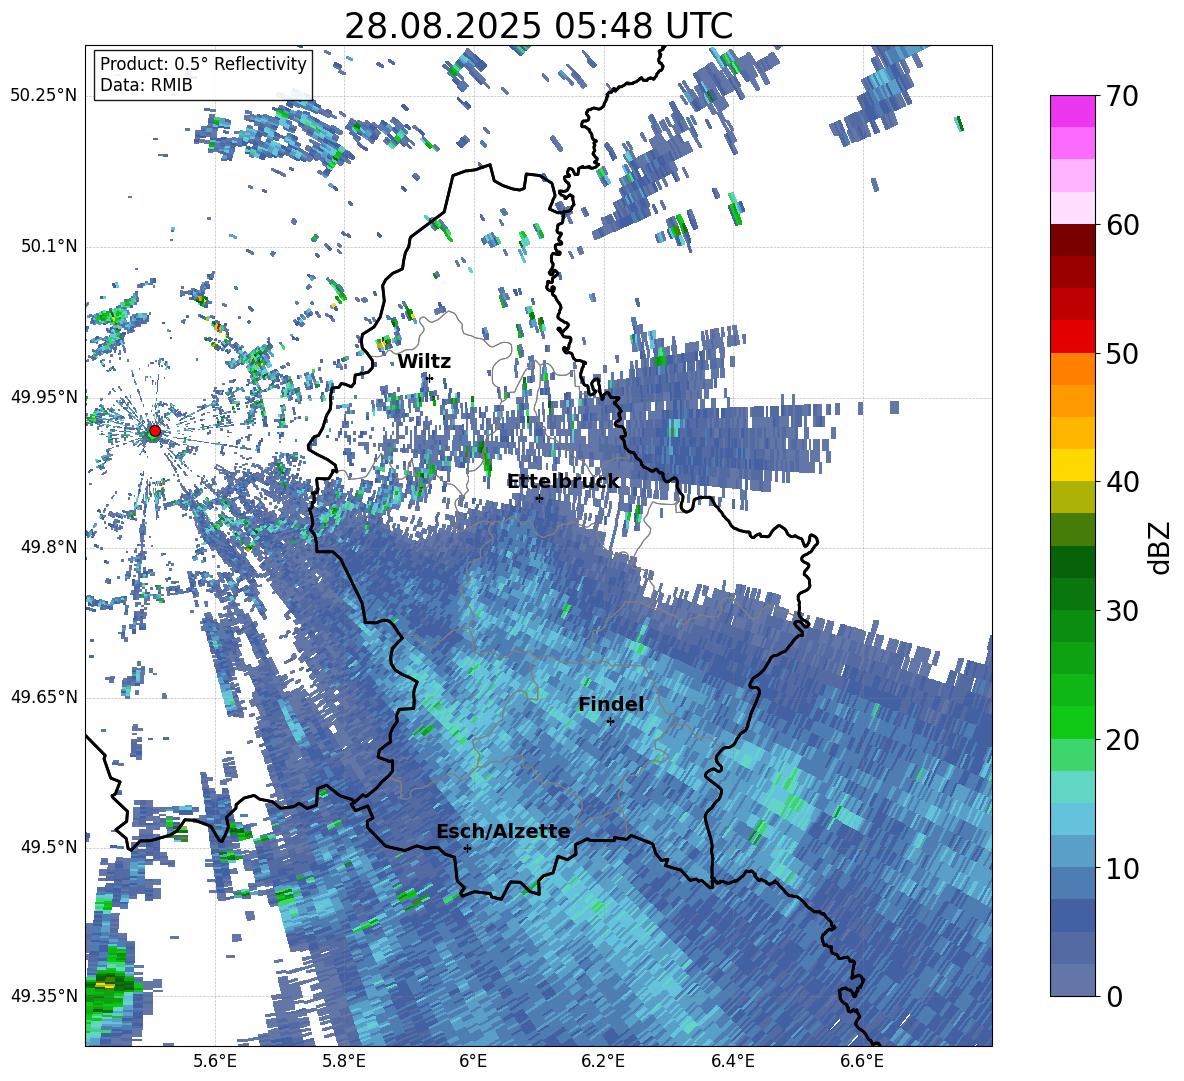Click the Ettelbruck cross marker
Screen dimensions: 1184x1081
(x=539, y=498)
